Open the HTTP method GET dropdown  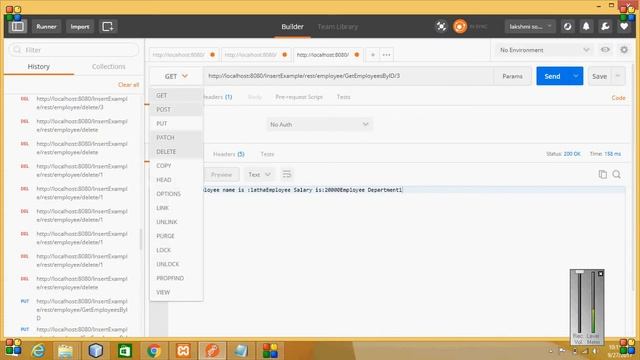[176, 76]
